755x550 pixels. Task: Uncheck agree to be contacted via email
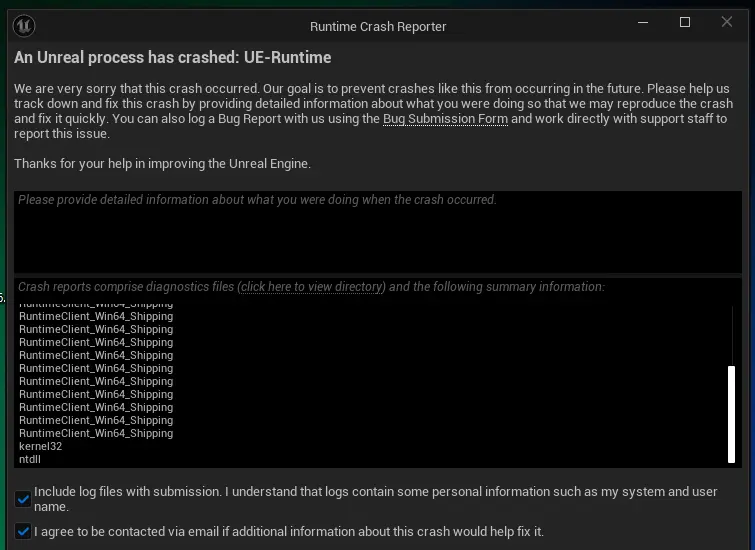(23, 532)
